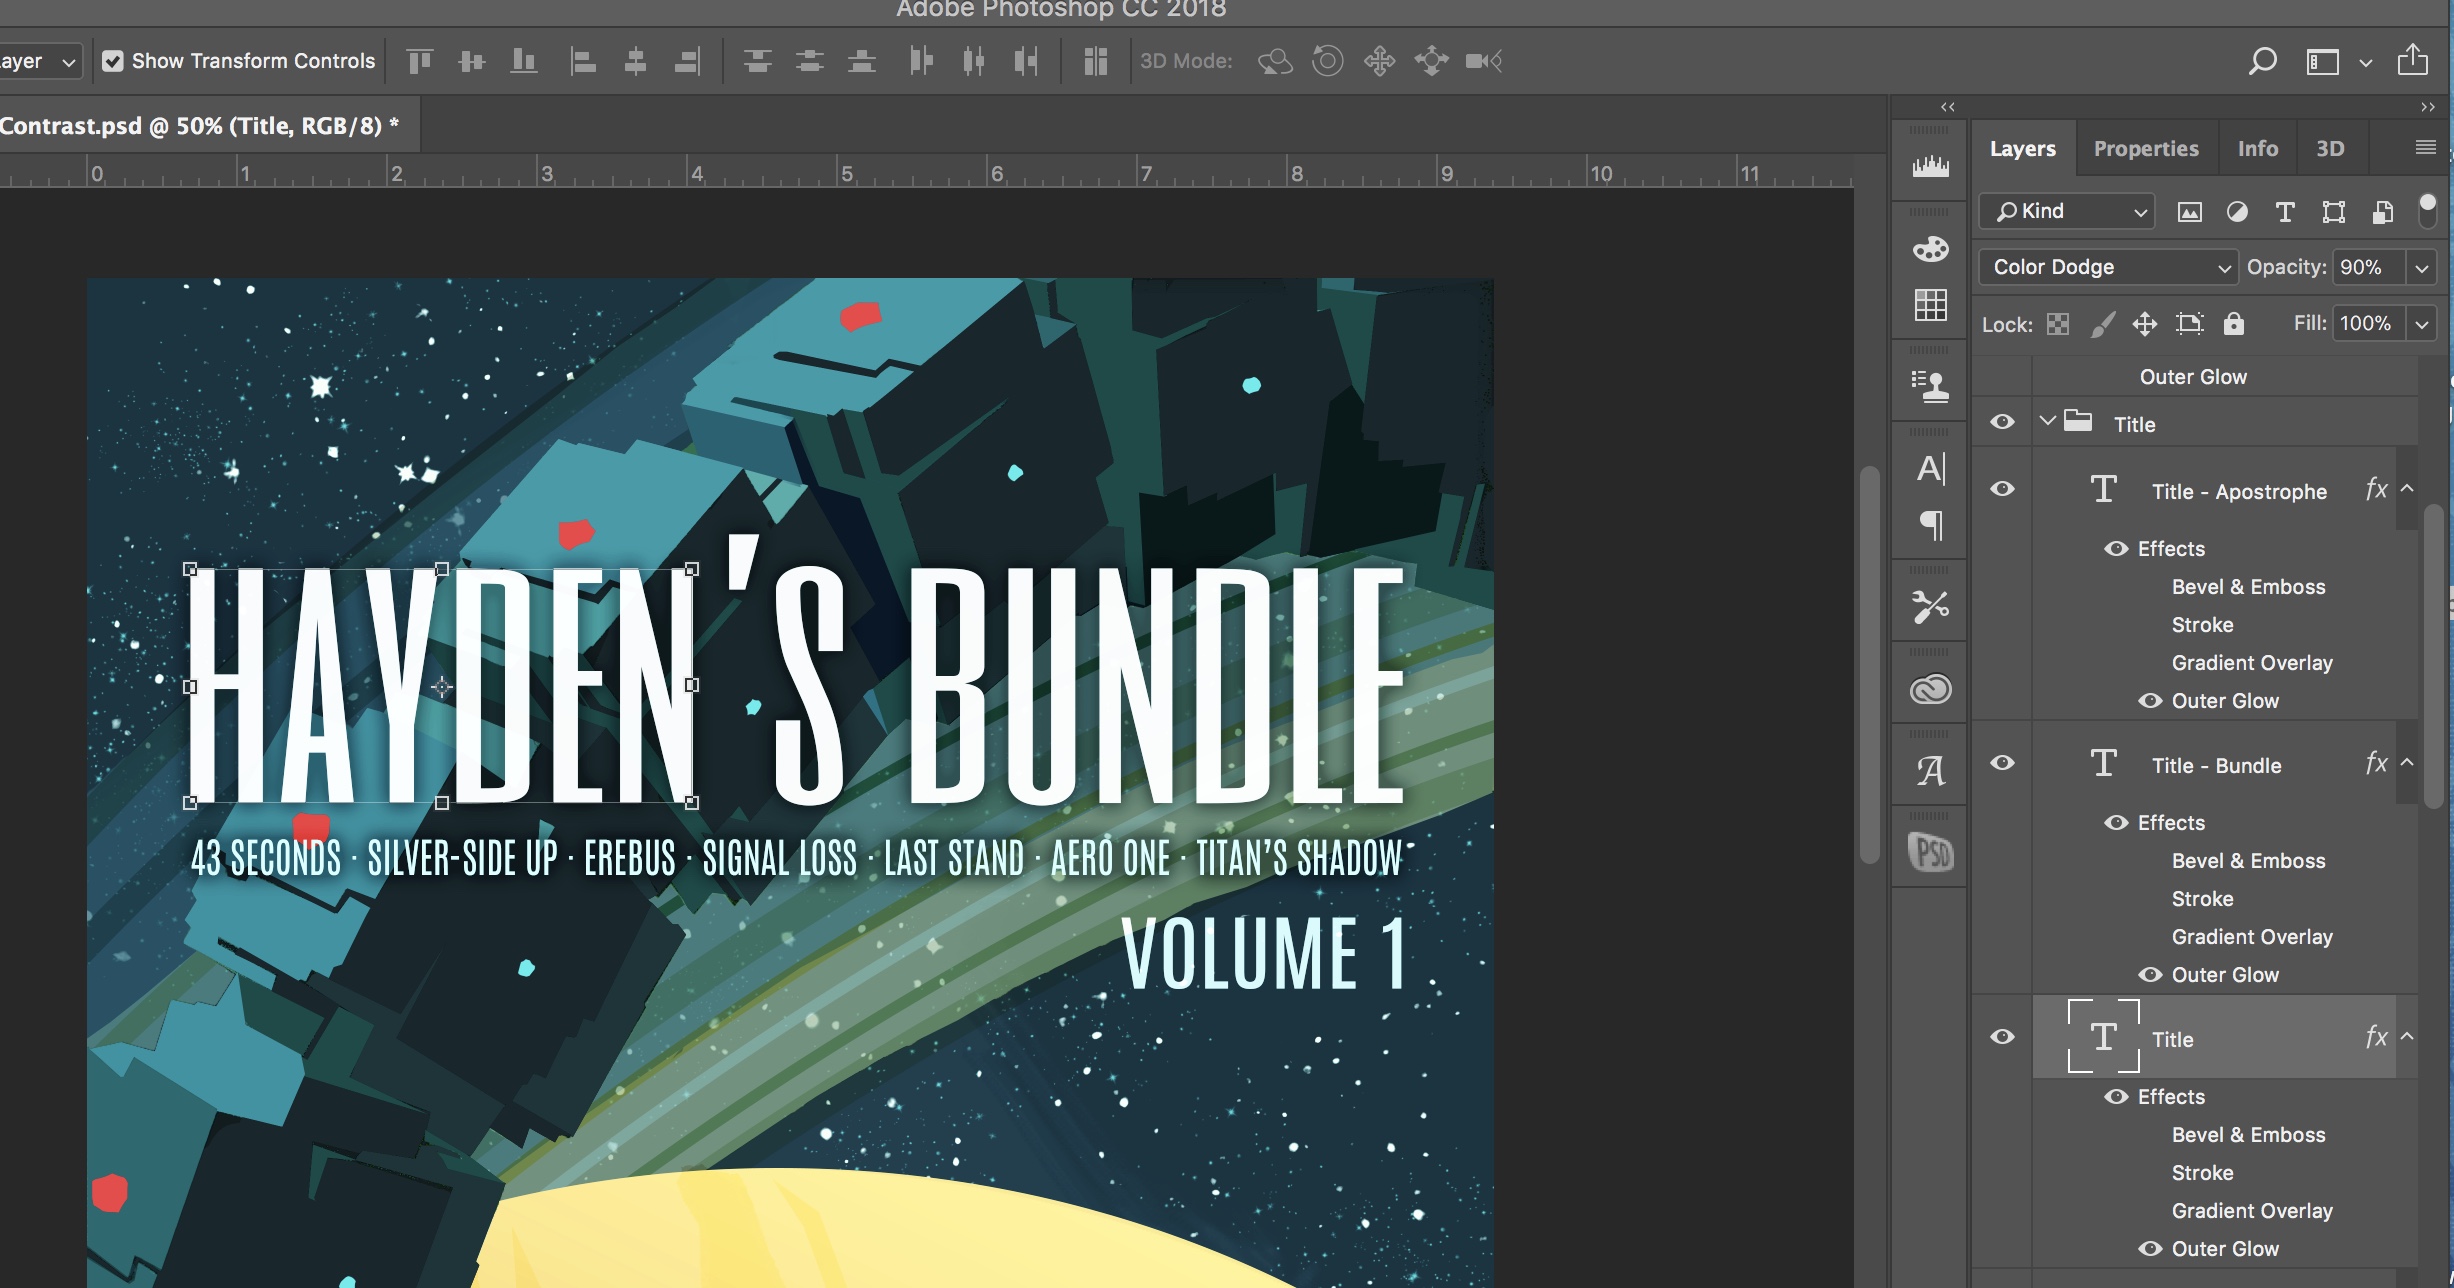Viewport: 2454px width, 1288px height.
Task: Open the search magnifier in options bar
Action: click(2262, 61)
